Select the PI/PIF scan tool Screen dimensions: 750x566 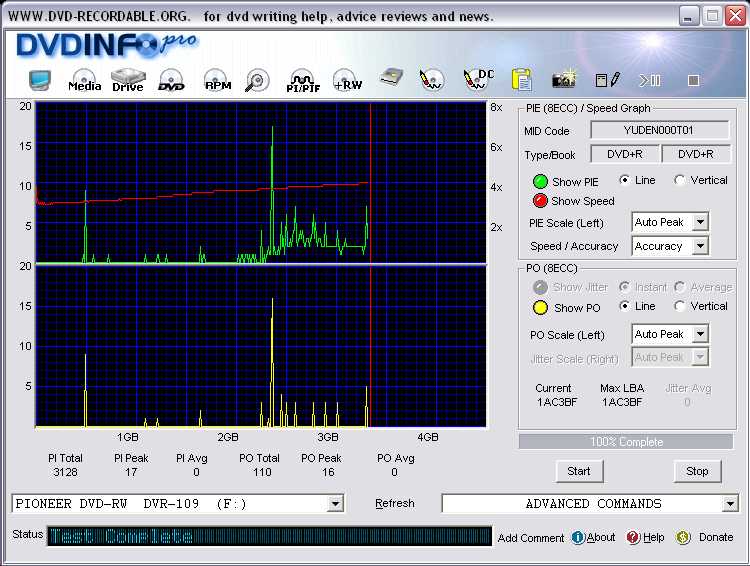pyautogui.click(x=303, y=80)
